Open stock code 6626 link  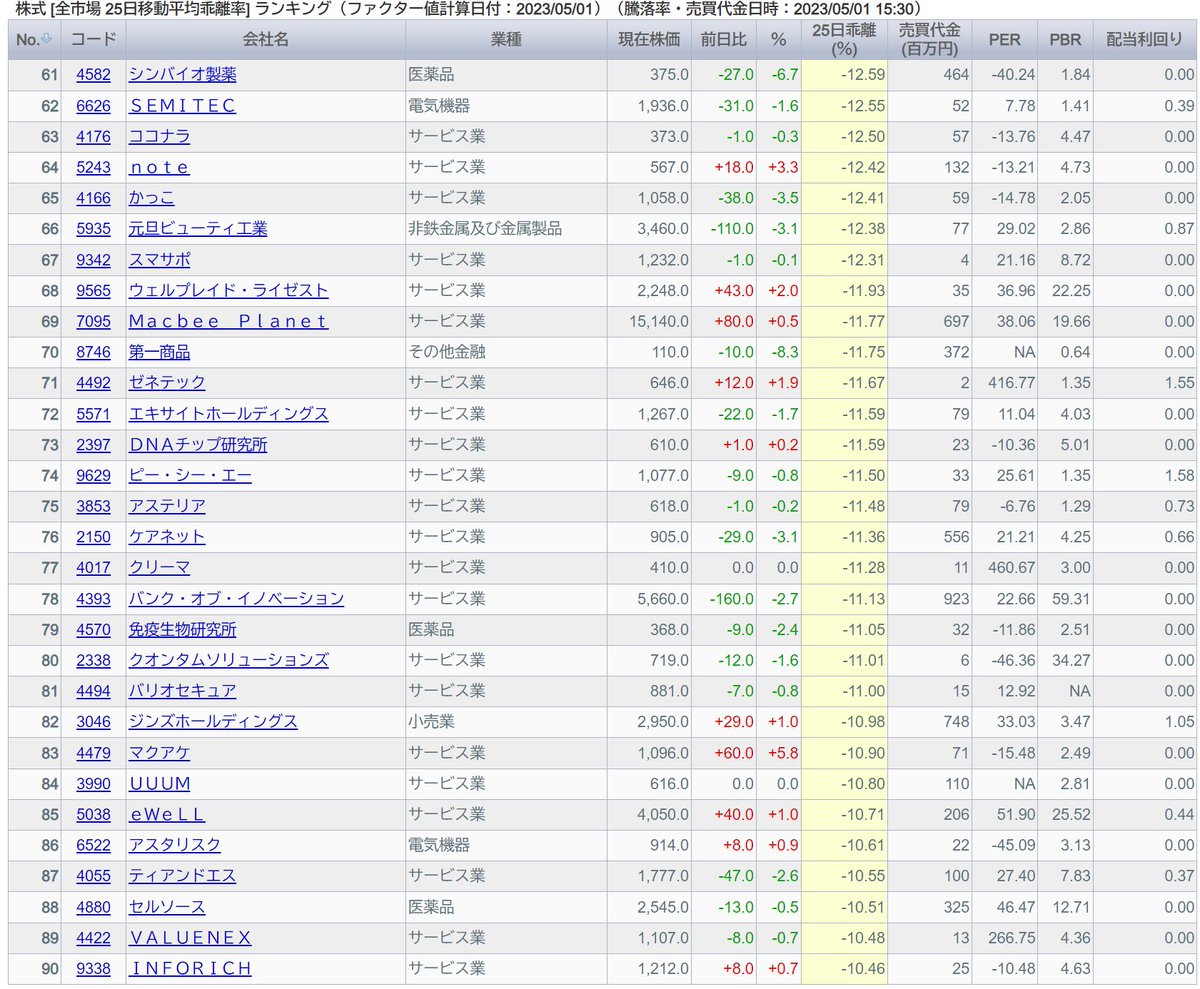93,106
